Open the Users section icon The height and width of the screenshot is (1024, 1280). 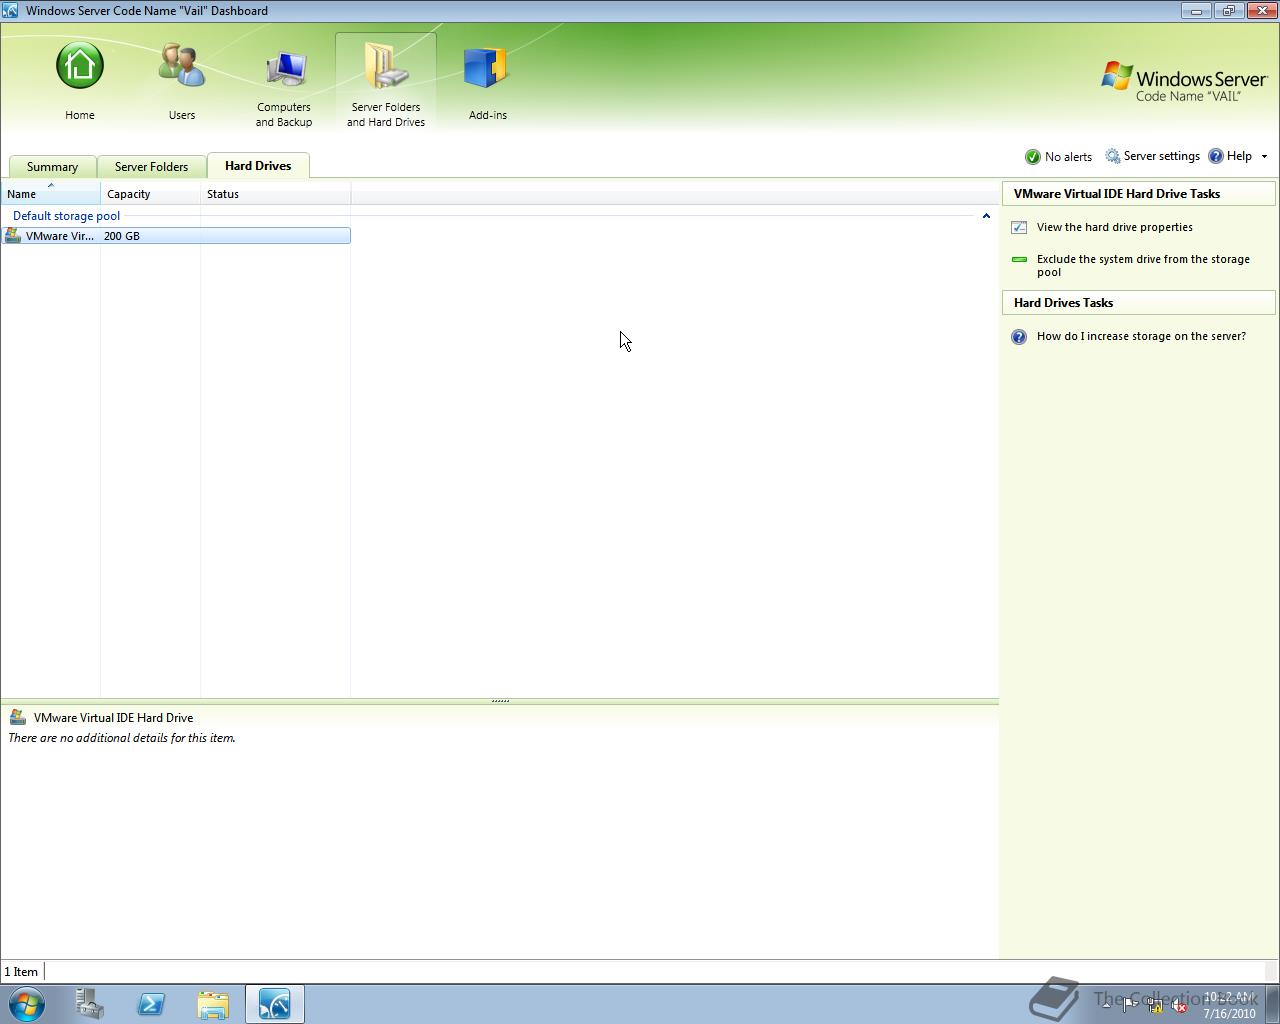pos(182,66)
